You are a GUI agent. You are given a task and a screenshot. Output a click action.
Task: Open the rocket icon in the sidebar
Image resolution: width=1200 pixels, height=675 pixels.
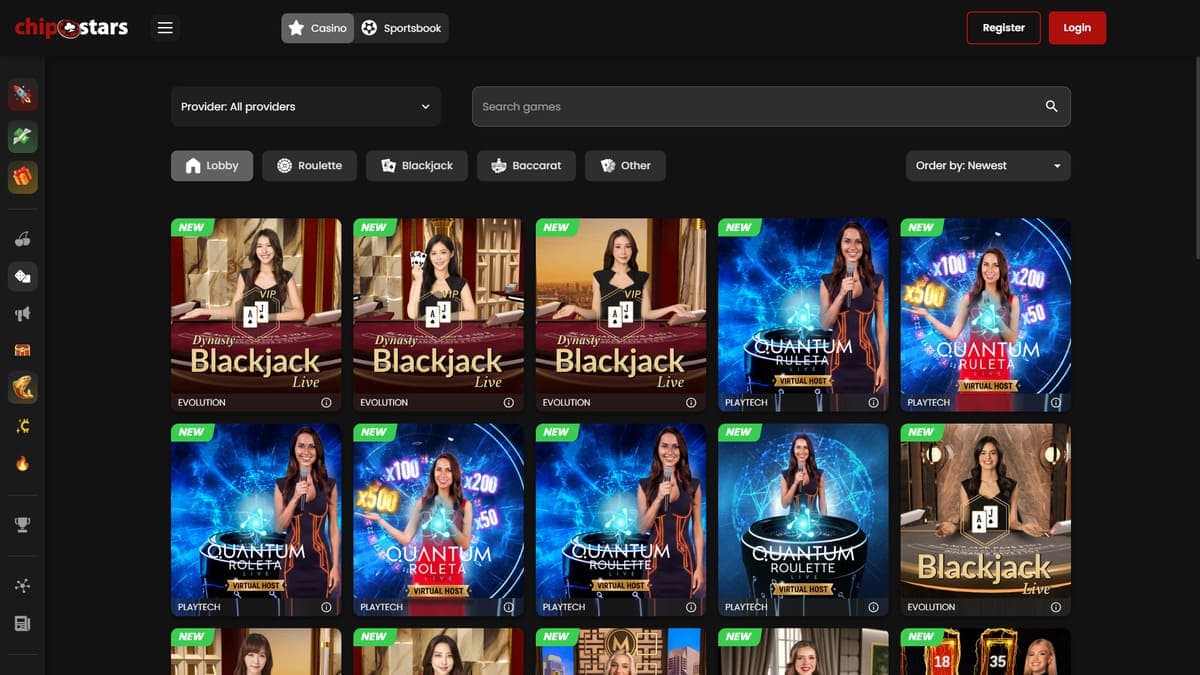[x=22, y=95]
